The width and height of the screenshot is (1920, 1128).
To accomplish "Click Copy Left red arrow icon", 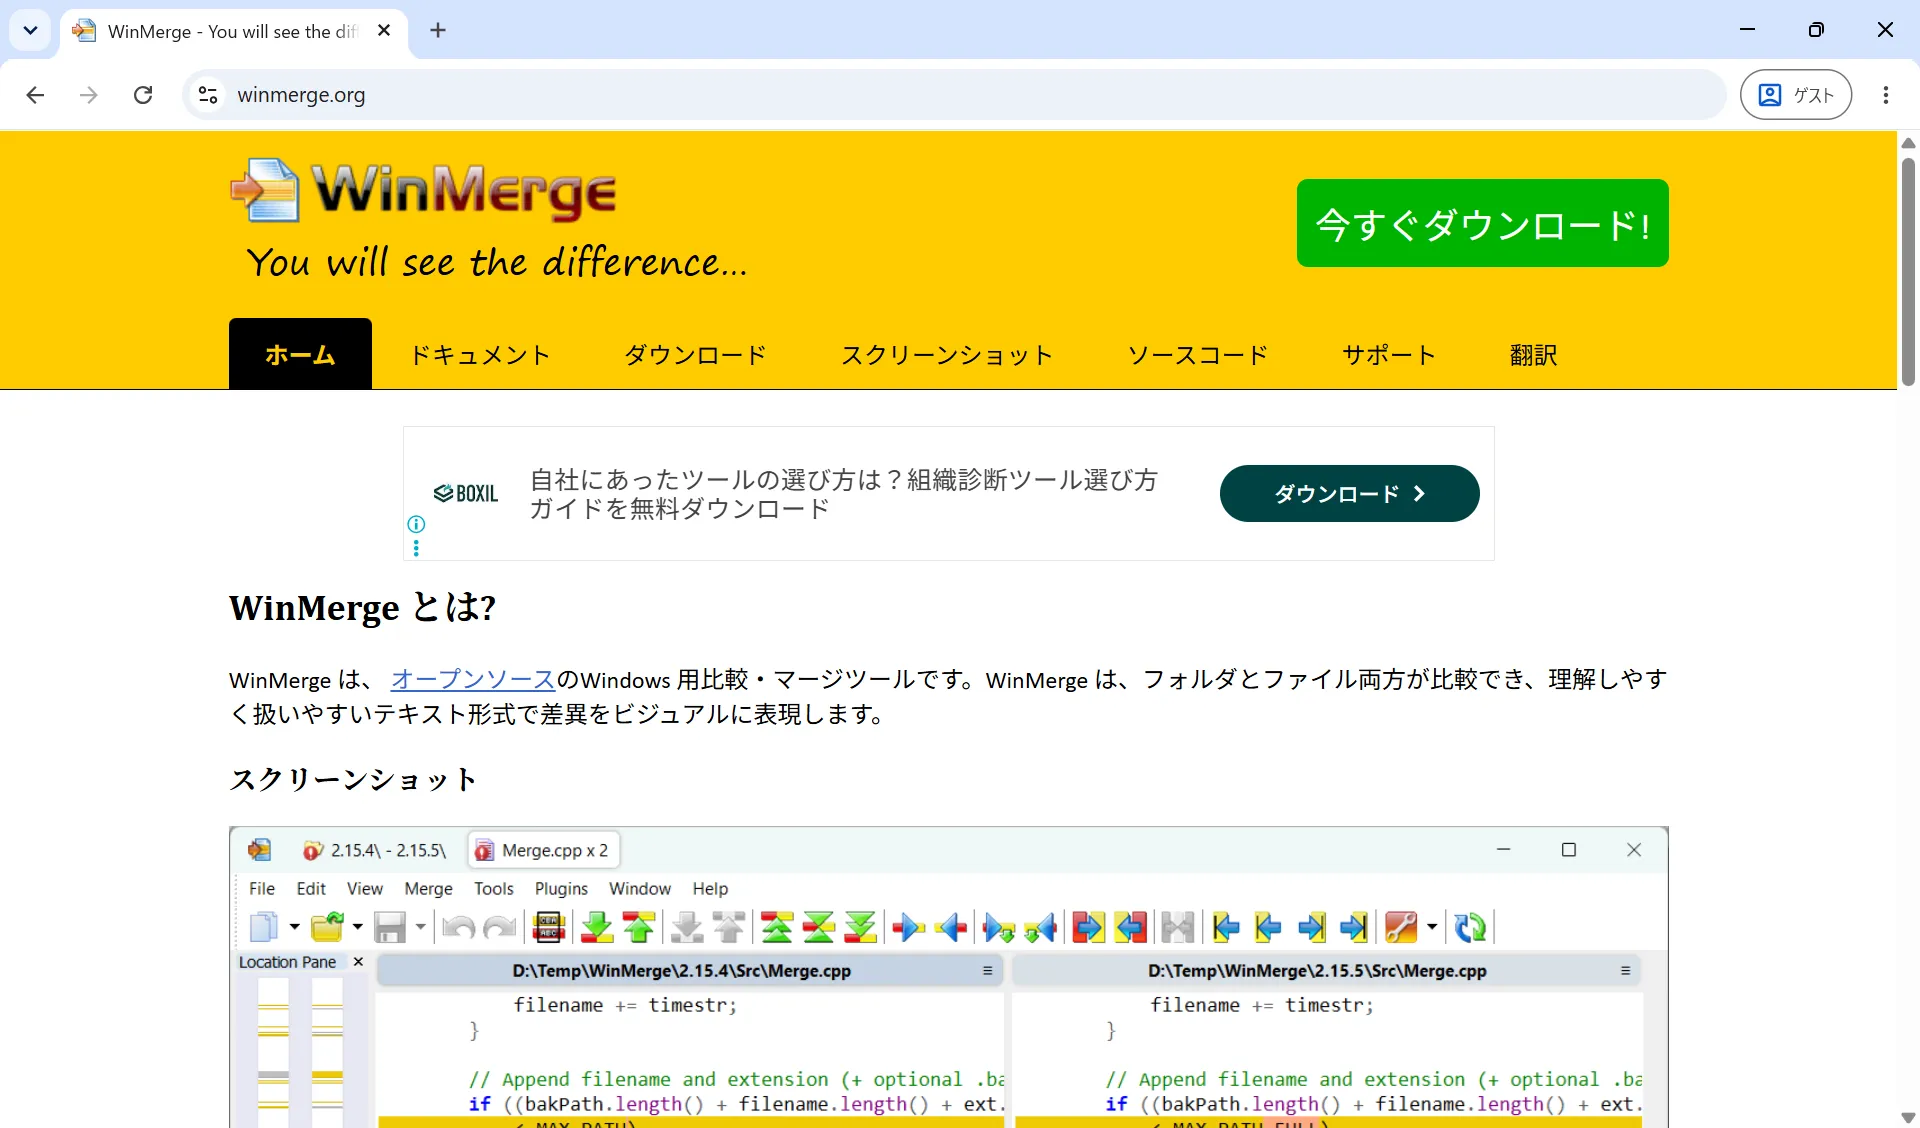I will tap(951, 927).
